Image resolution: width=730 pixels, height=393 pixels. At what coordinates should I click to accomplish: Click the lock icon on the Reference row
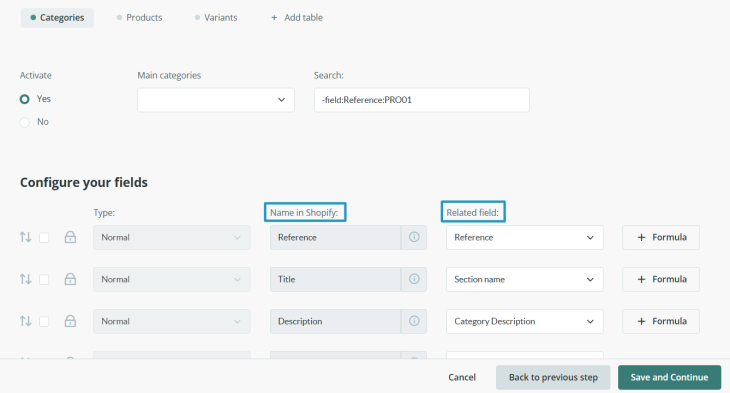pos(70,237)
